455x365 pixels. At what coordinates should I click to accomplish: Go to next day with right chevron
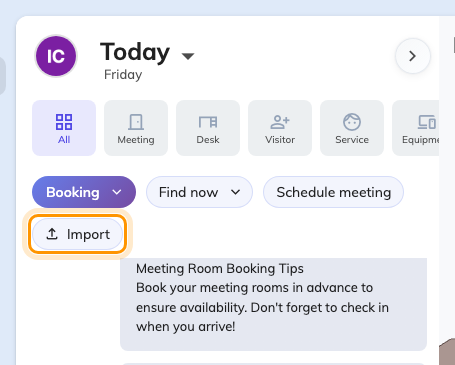(413, 56)
